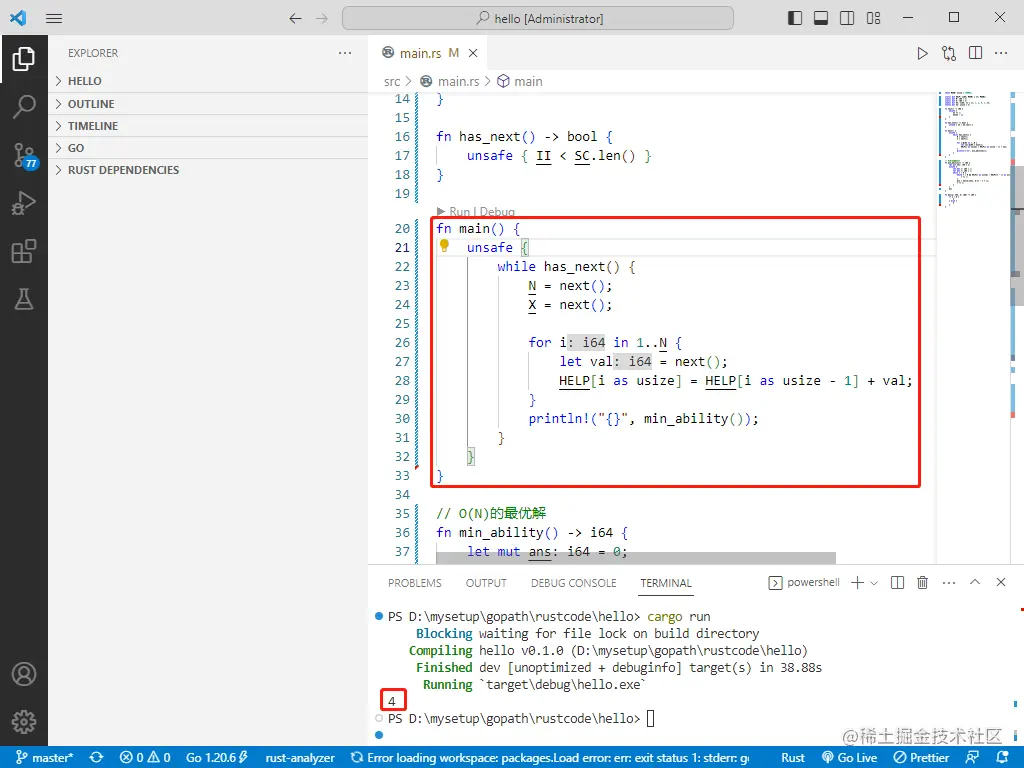Open changes compare icon in editor toolbar
1024x768 pixels.
click(949, 53)
